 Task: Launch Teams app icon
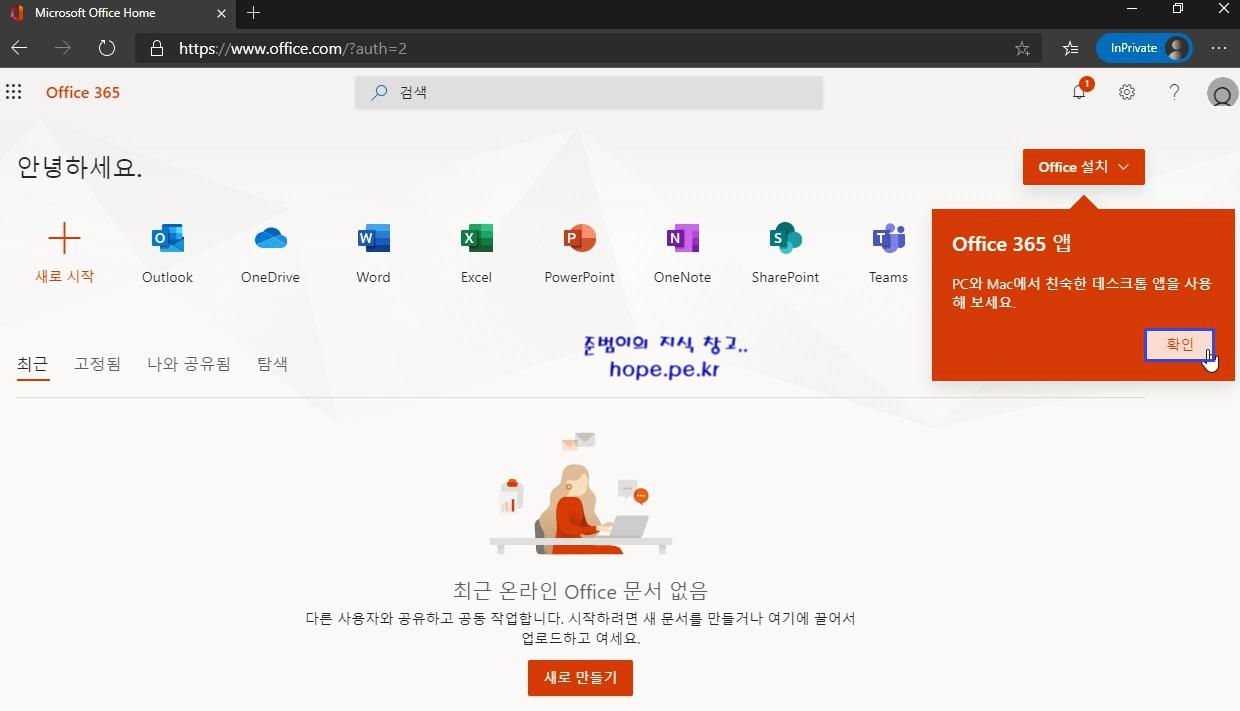tap(888, 239)
